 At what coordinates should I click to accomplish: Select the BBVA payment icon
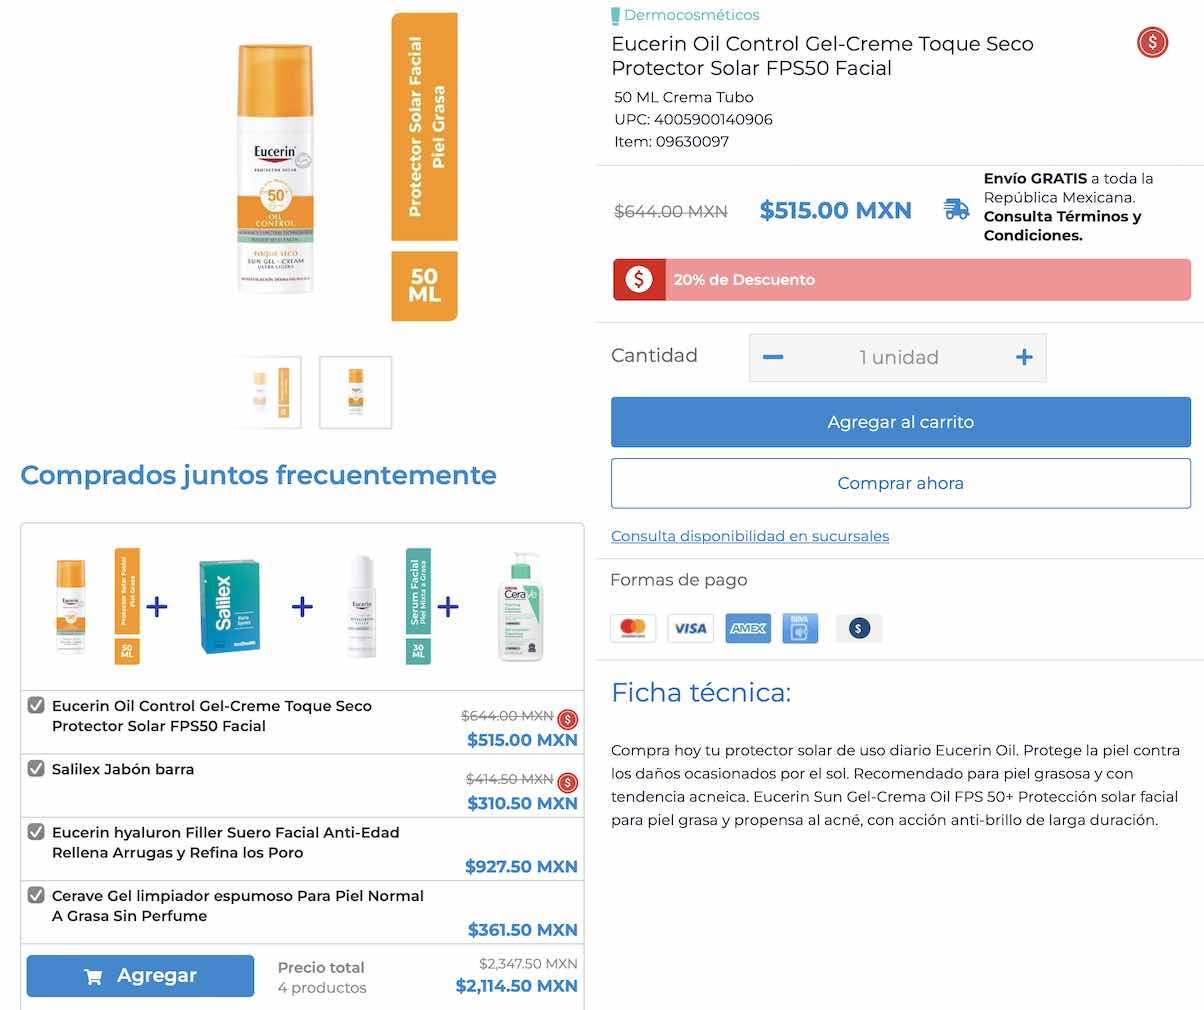click(x=800, y=628)
